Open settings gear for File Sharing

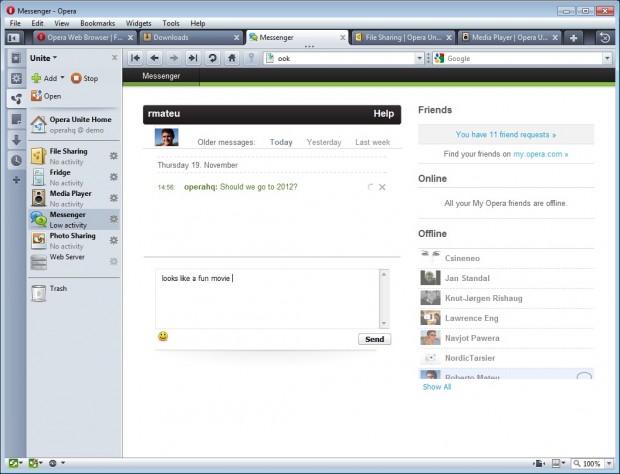113,156
